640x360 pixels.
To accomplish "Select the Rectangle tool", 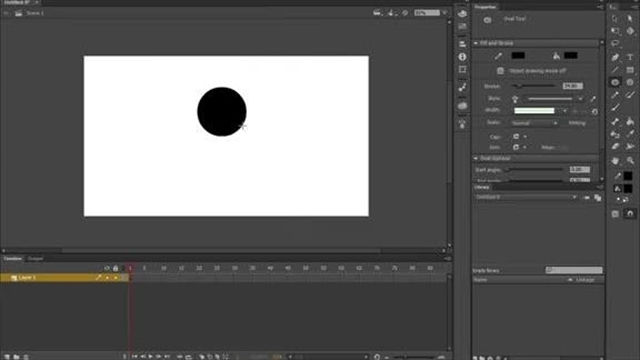I will tap(630, 70).
